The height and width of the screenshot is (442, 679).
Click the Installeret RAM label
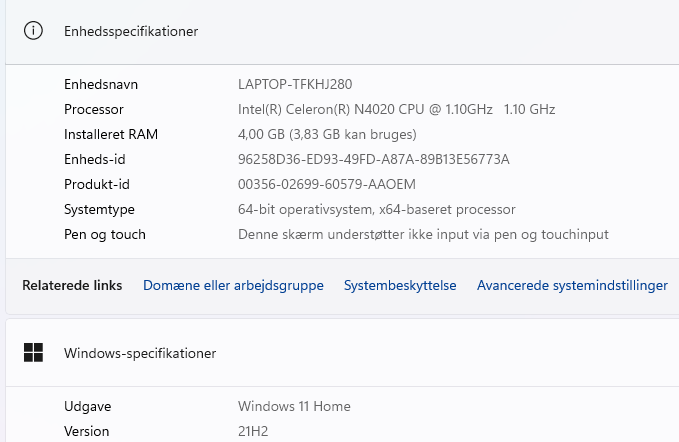tap(111, 134)
